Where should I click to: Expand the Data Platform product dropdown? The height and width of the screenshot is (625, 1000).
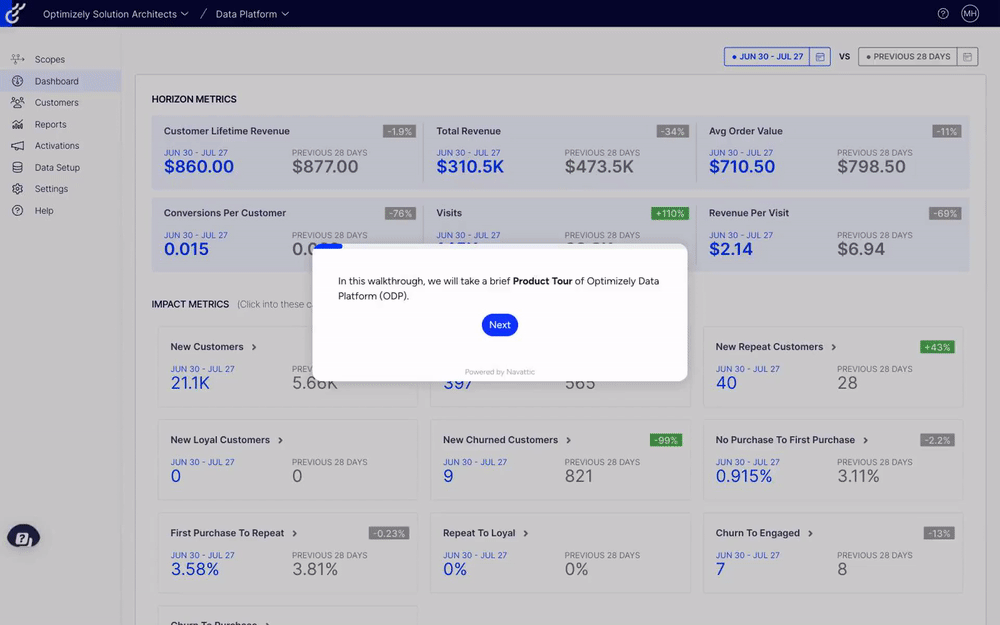[x=252, y=13]
